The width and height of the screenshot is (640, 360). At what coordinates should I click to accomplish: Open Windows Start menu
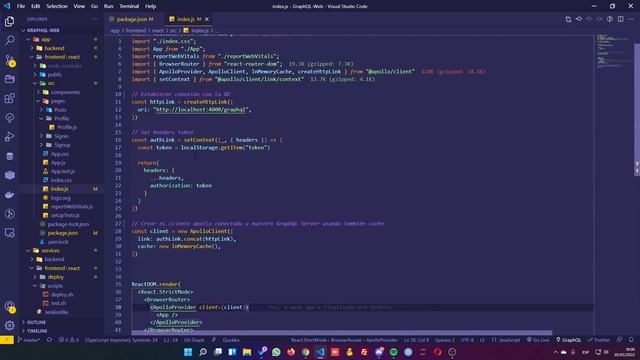(x=188, y=352)
